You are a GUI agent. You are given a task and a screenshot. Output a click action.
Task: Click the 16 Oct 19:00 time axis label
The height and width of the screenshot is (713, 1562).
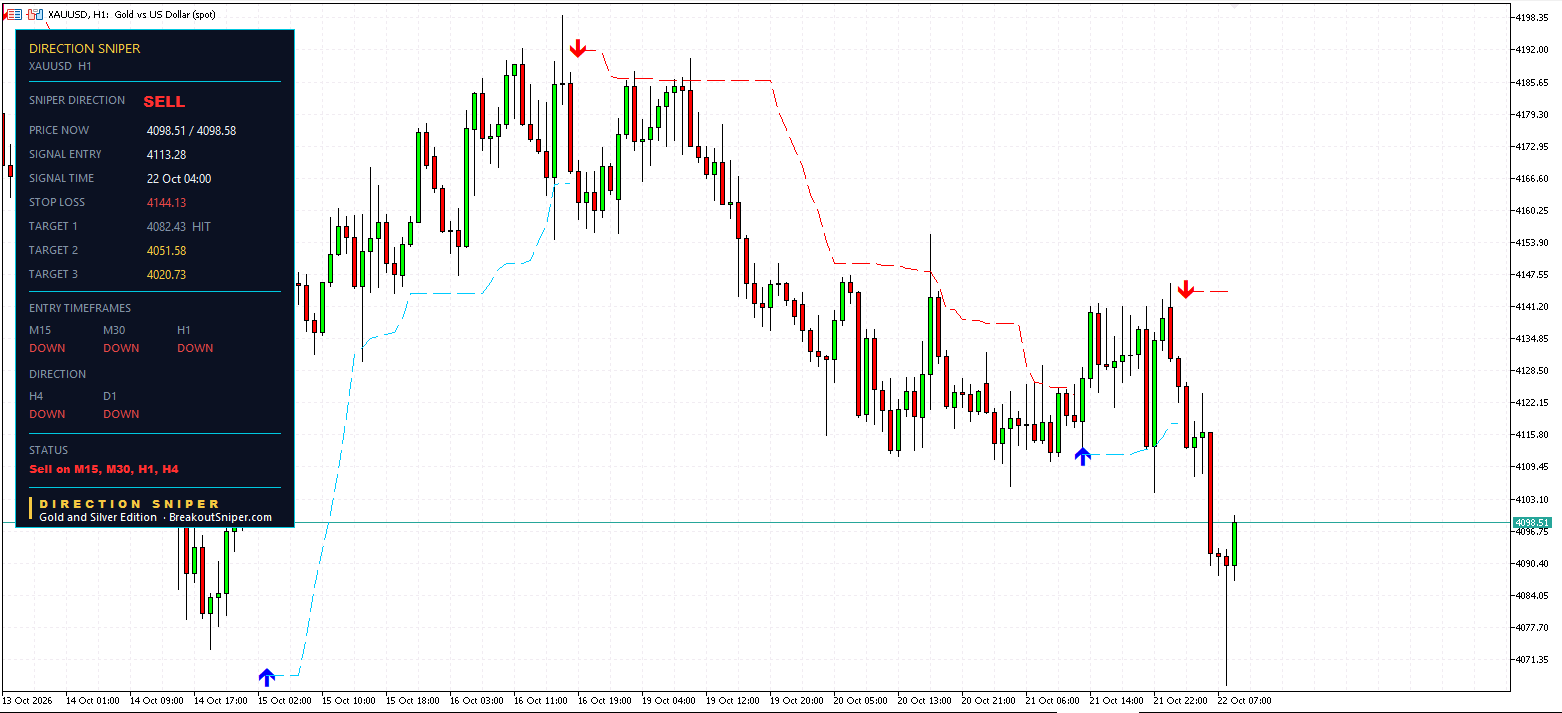[x=605, y=700]
